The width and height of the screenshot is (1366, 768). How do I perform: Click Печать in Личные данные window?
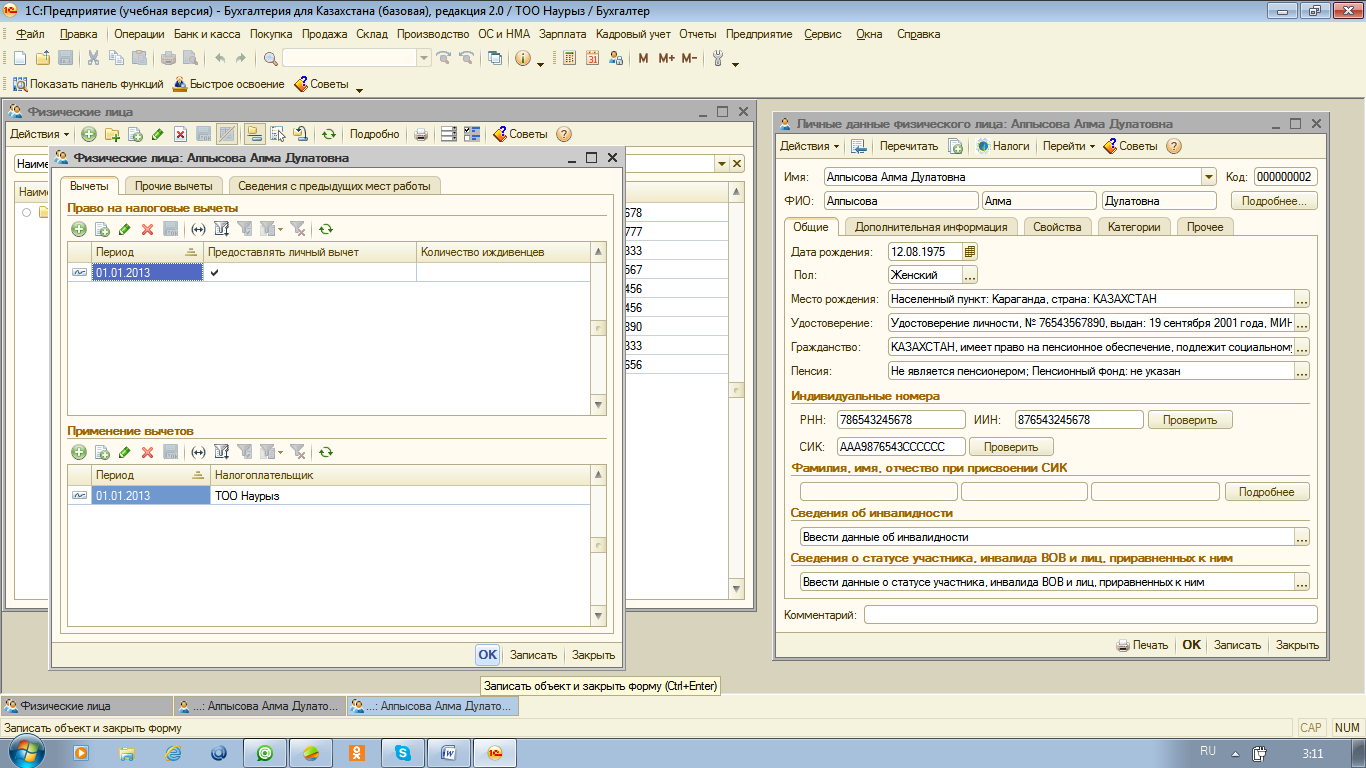pyautogui.click(x=1142, y=645)
